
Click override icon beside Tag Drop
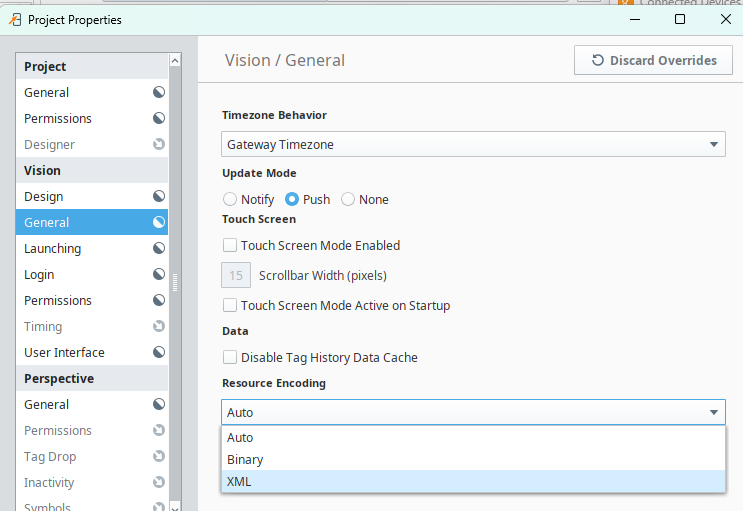click(x=158, y=456)
